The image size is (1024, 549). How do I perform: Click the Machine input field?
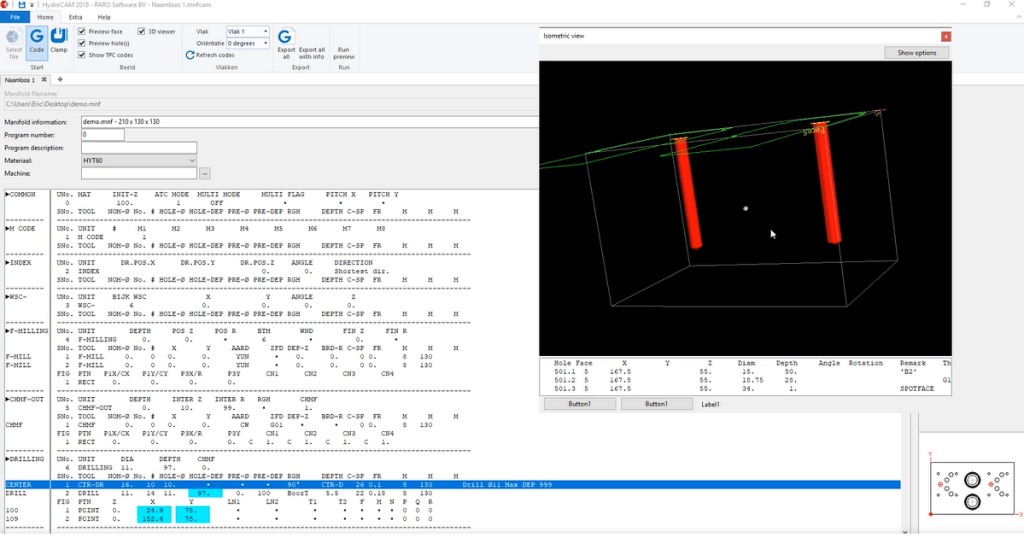tap(138, 174)
